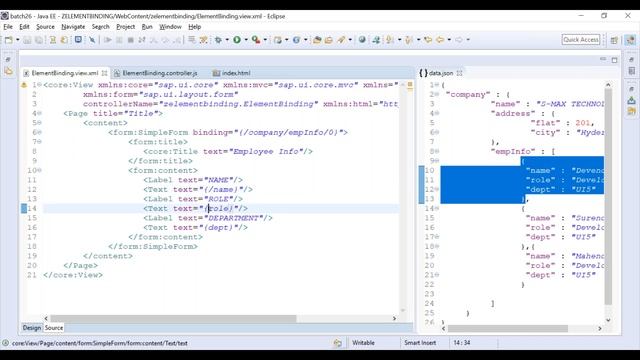The image size is (640, 360).
Task: Open the Window menu
Action: pos(170,27)
